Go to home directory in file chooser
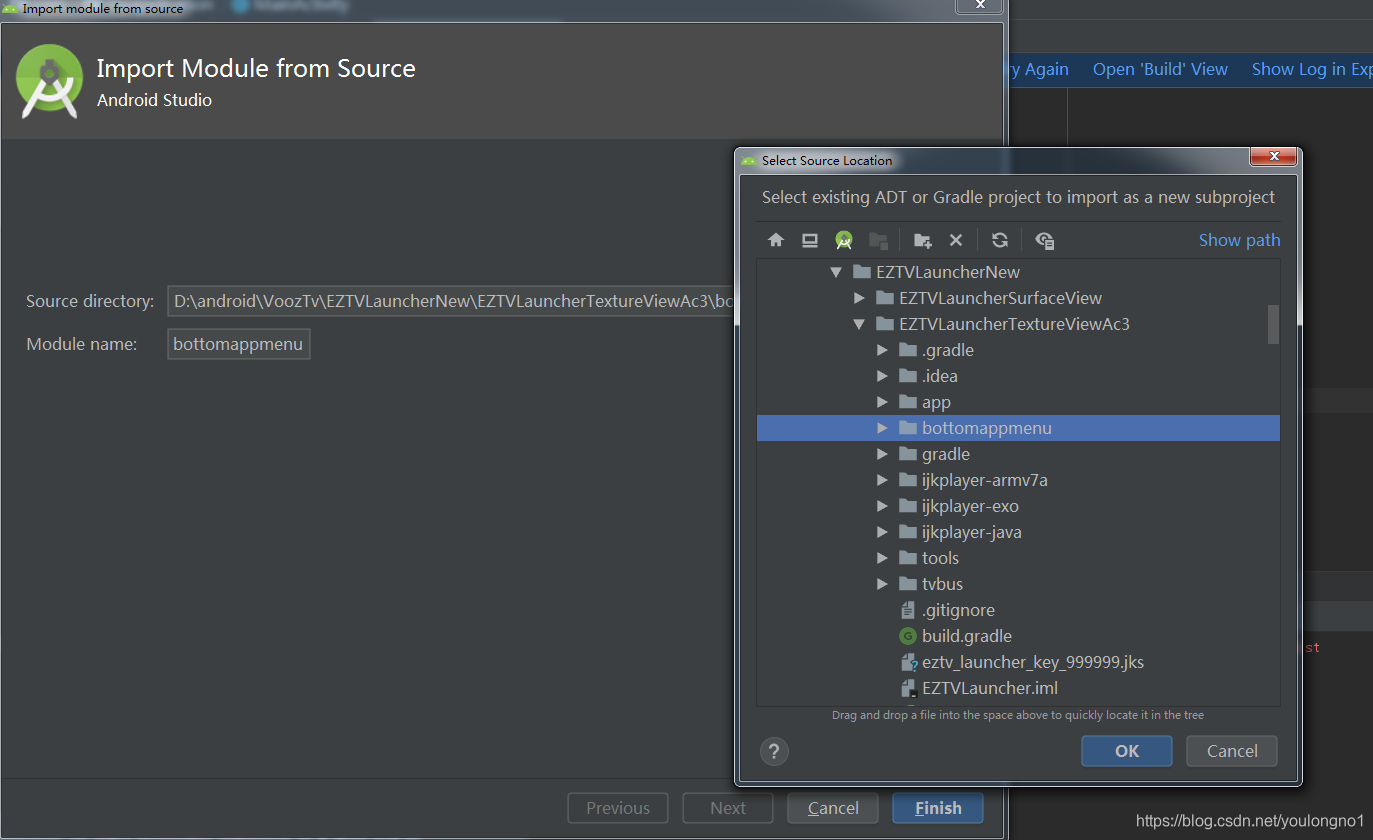This screenshot has width=1373, height=840. pyautogui.click(x=776, y=240)
